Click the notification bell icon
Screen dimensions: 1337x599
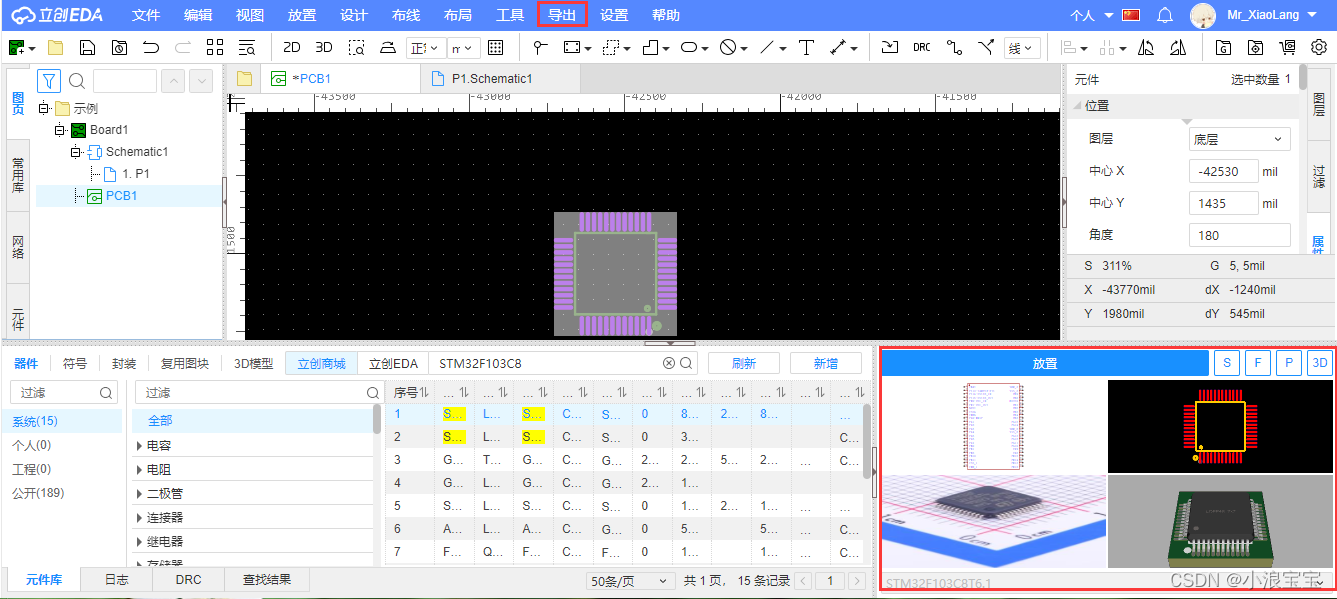[1164, 15]
